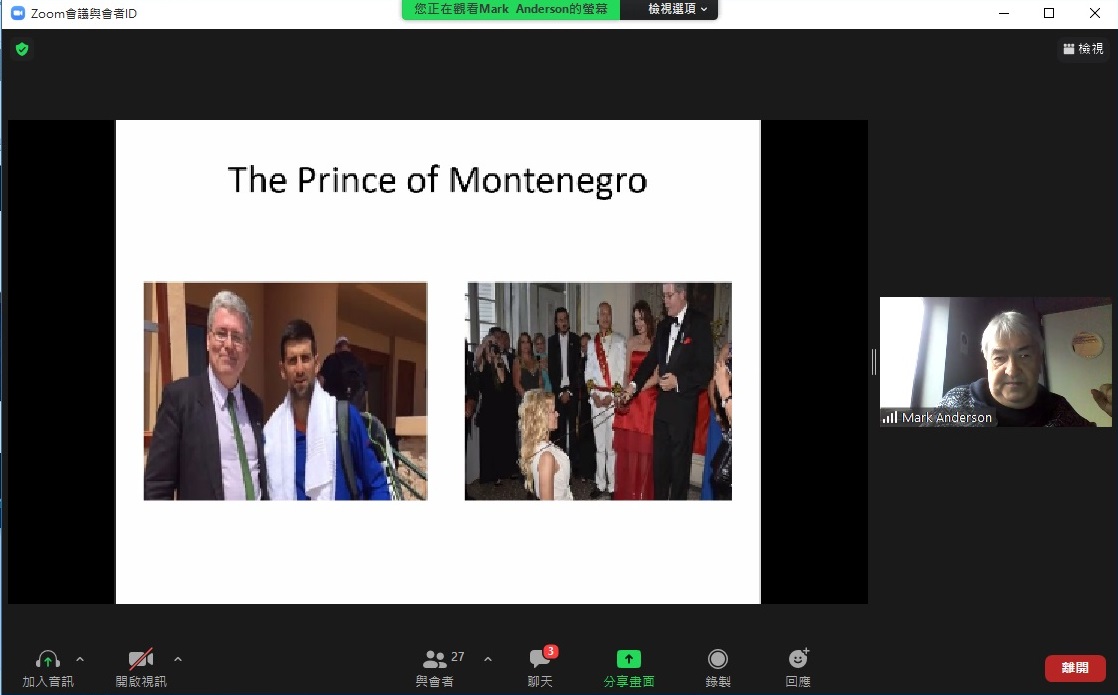Expand video options arrow next to camera

178,659
